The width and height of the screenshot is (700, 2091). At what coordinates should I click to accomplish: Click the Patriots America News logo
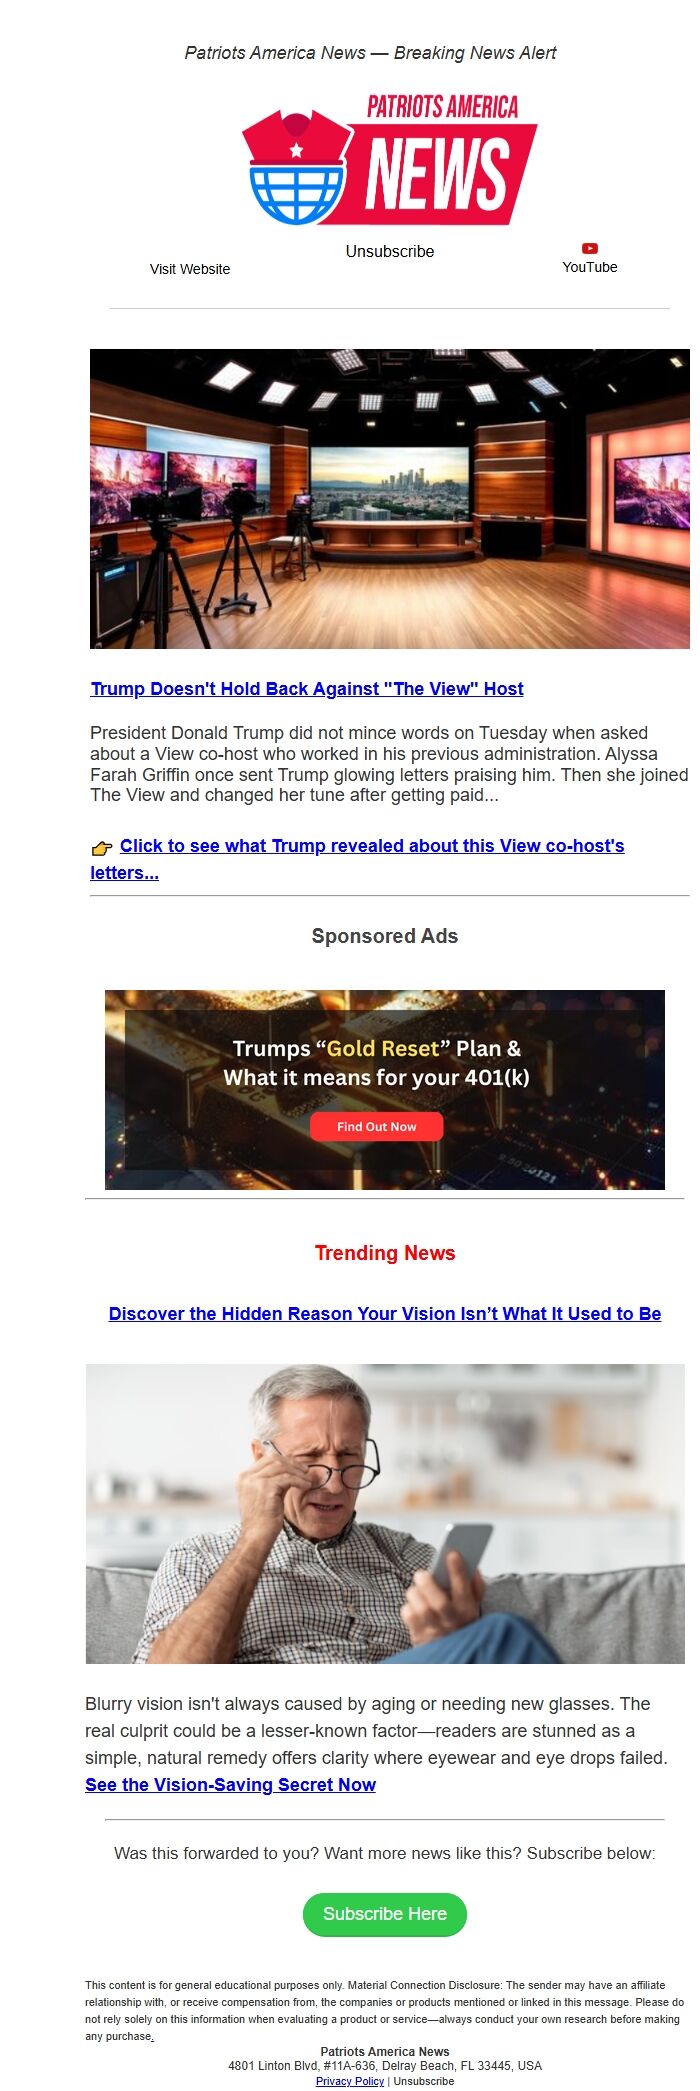(x=390, y=160)
